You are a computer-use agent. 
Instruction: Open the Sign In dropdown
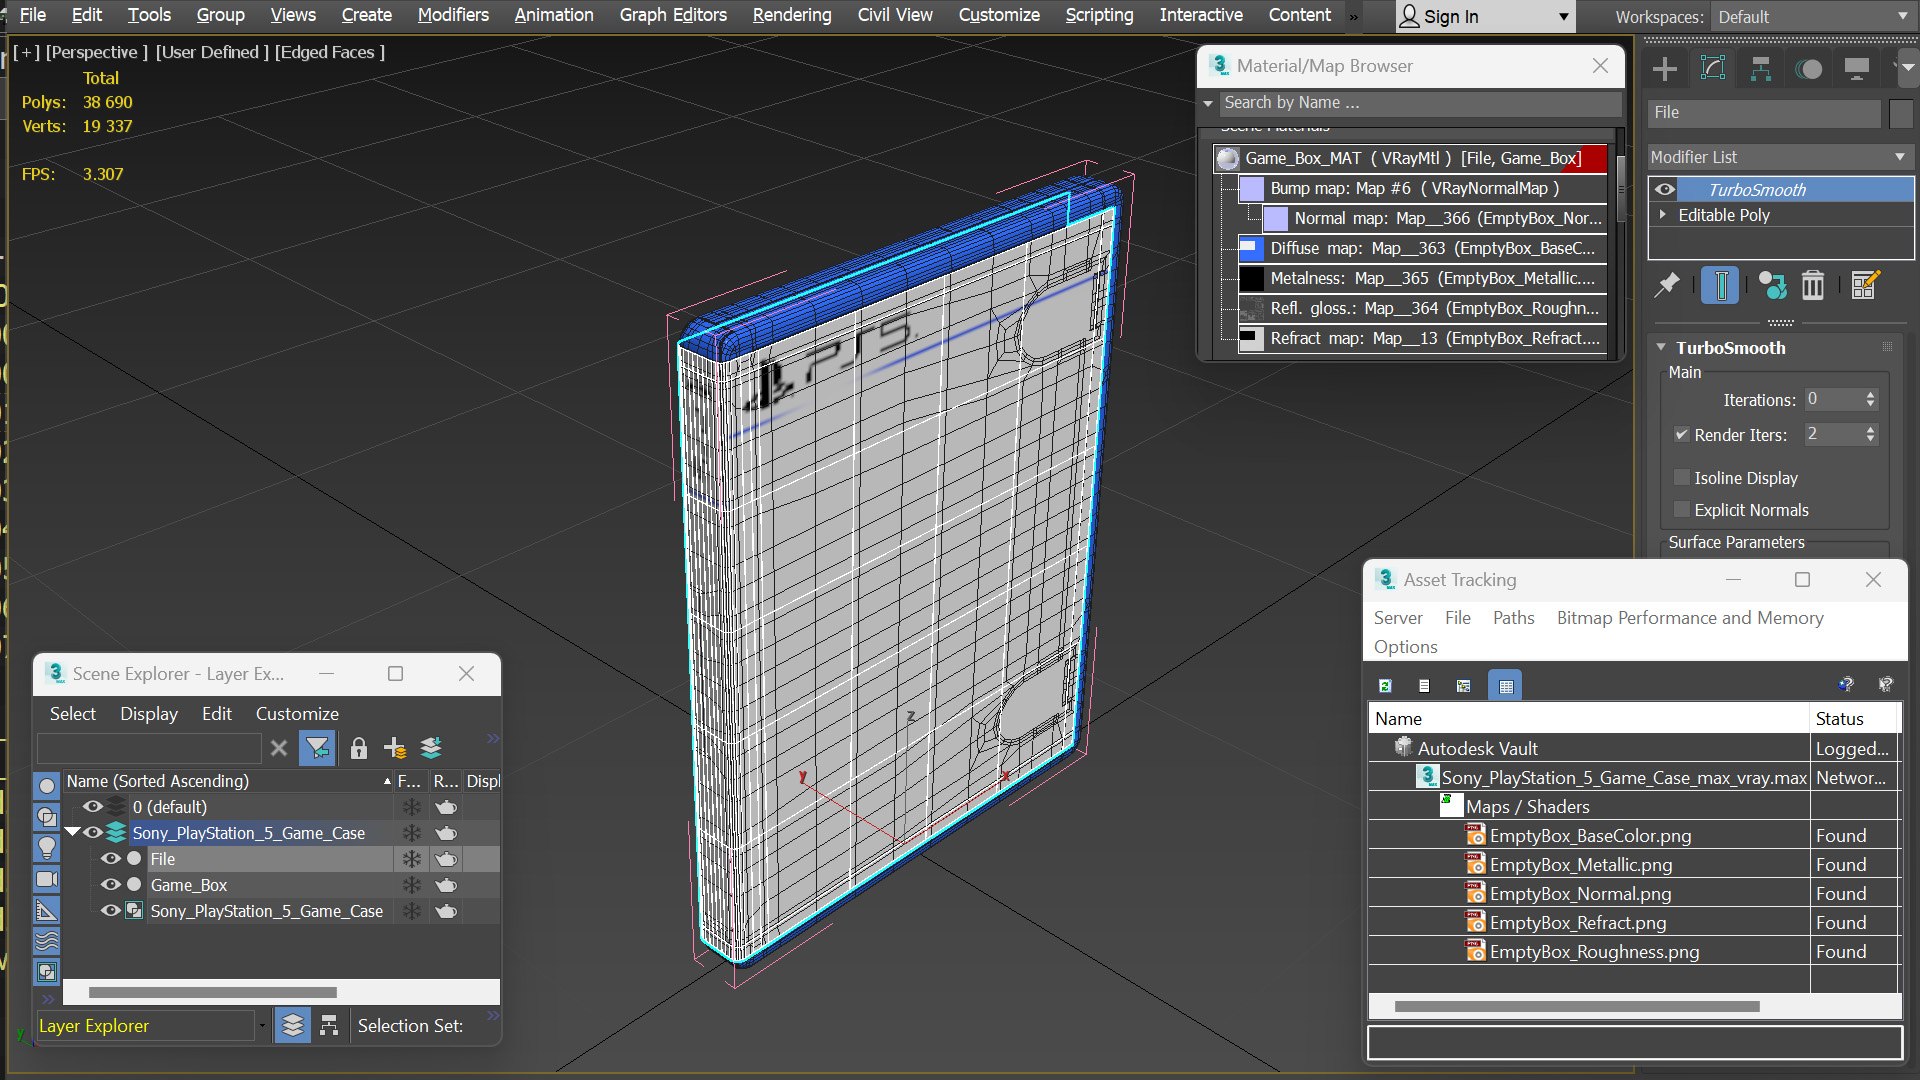click(1485, 17)
